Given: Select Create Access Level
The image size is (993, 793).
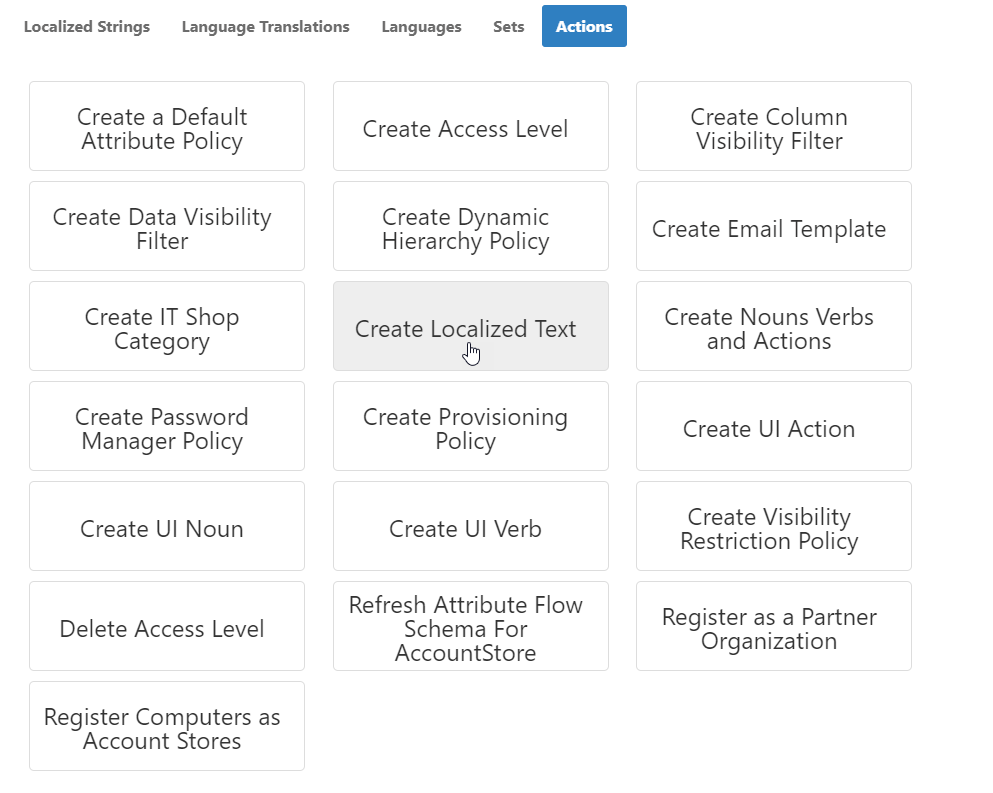Looking at the screenshot, I should click(x=470, y=126).
